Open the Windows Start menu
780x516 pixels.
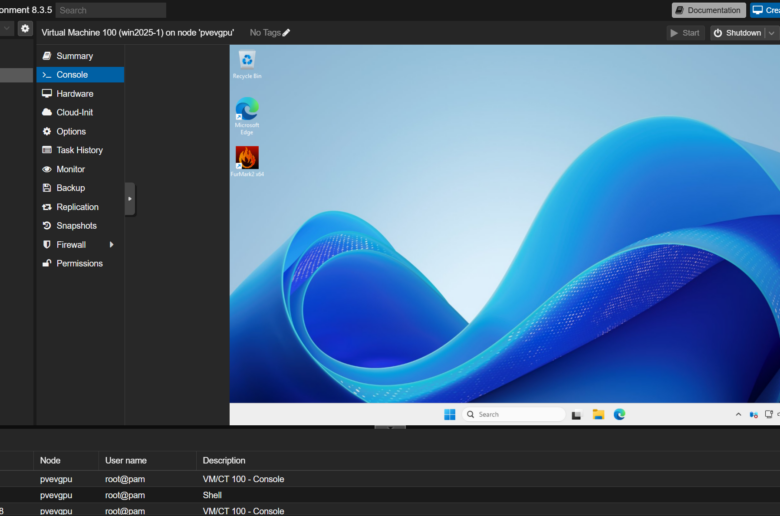450,414
